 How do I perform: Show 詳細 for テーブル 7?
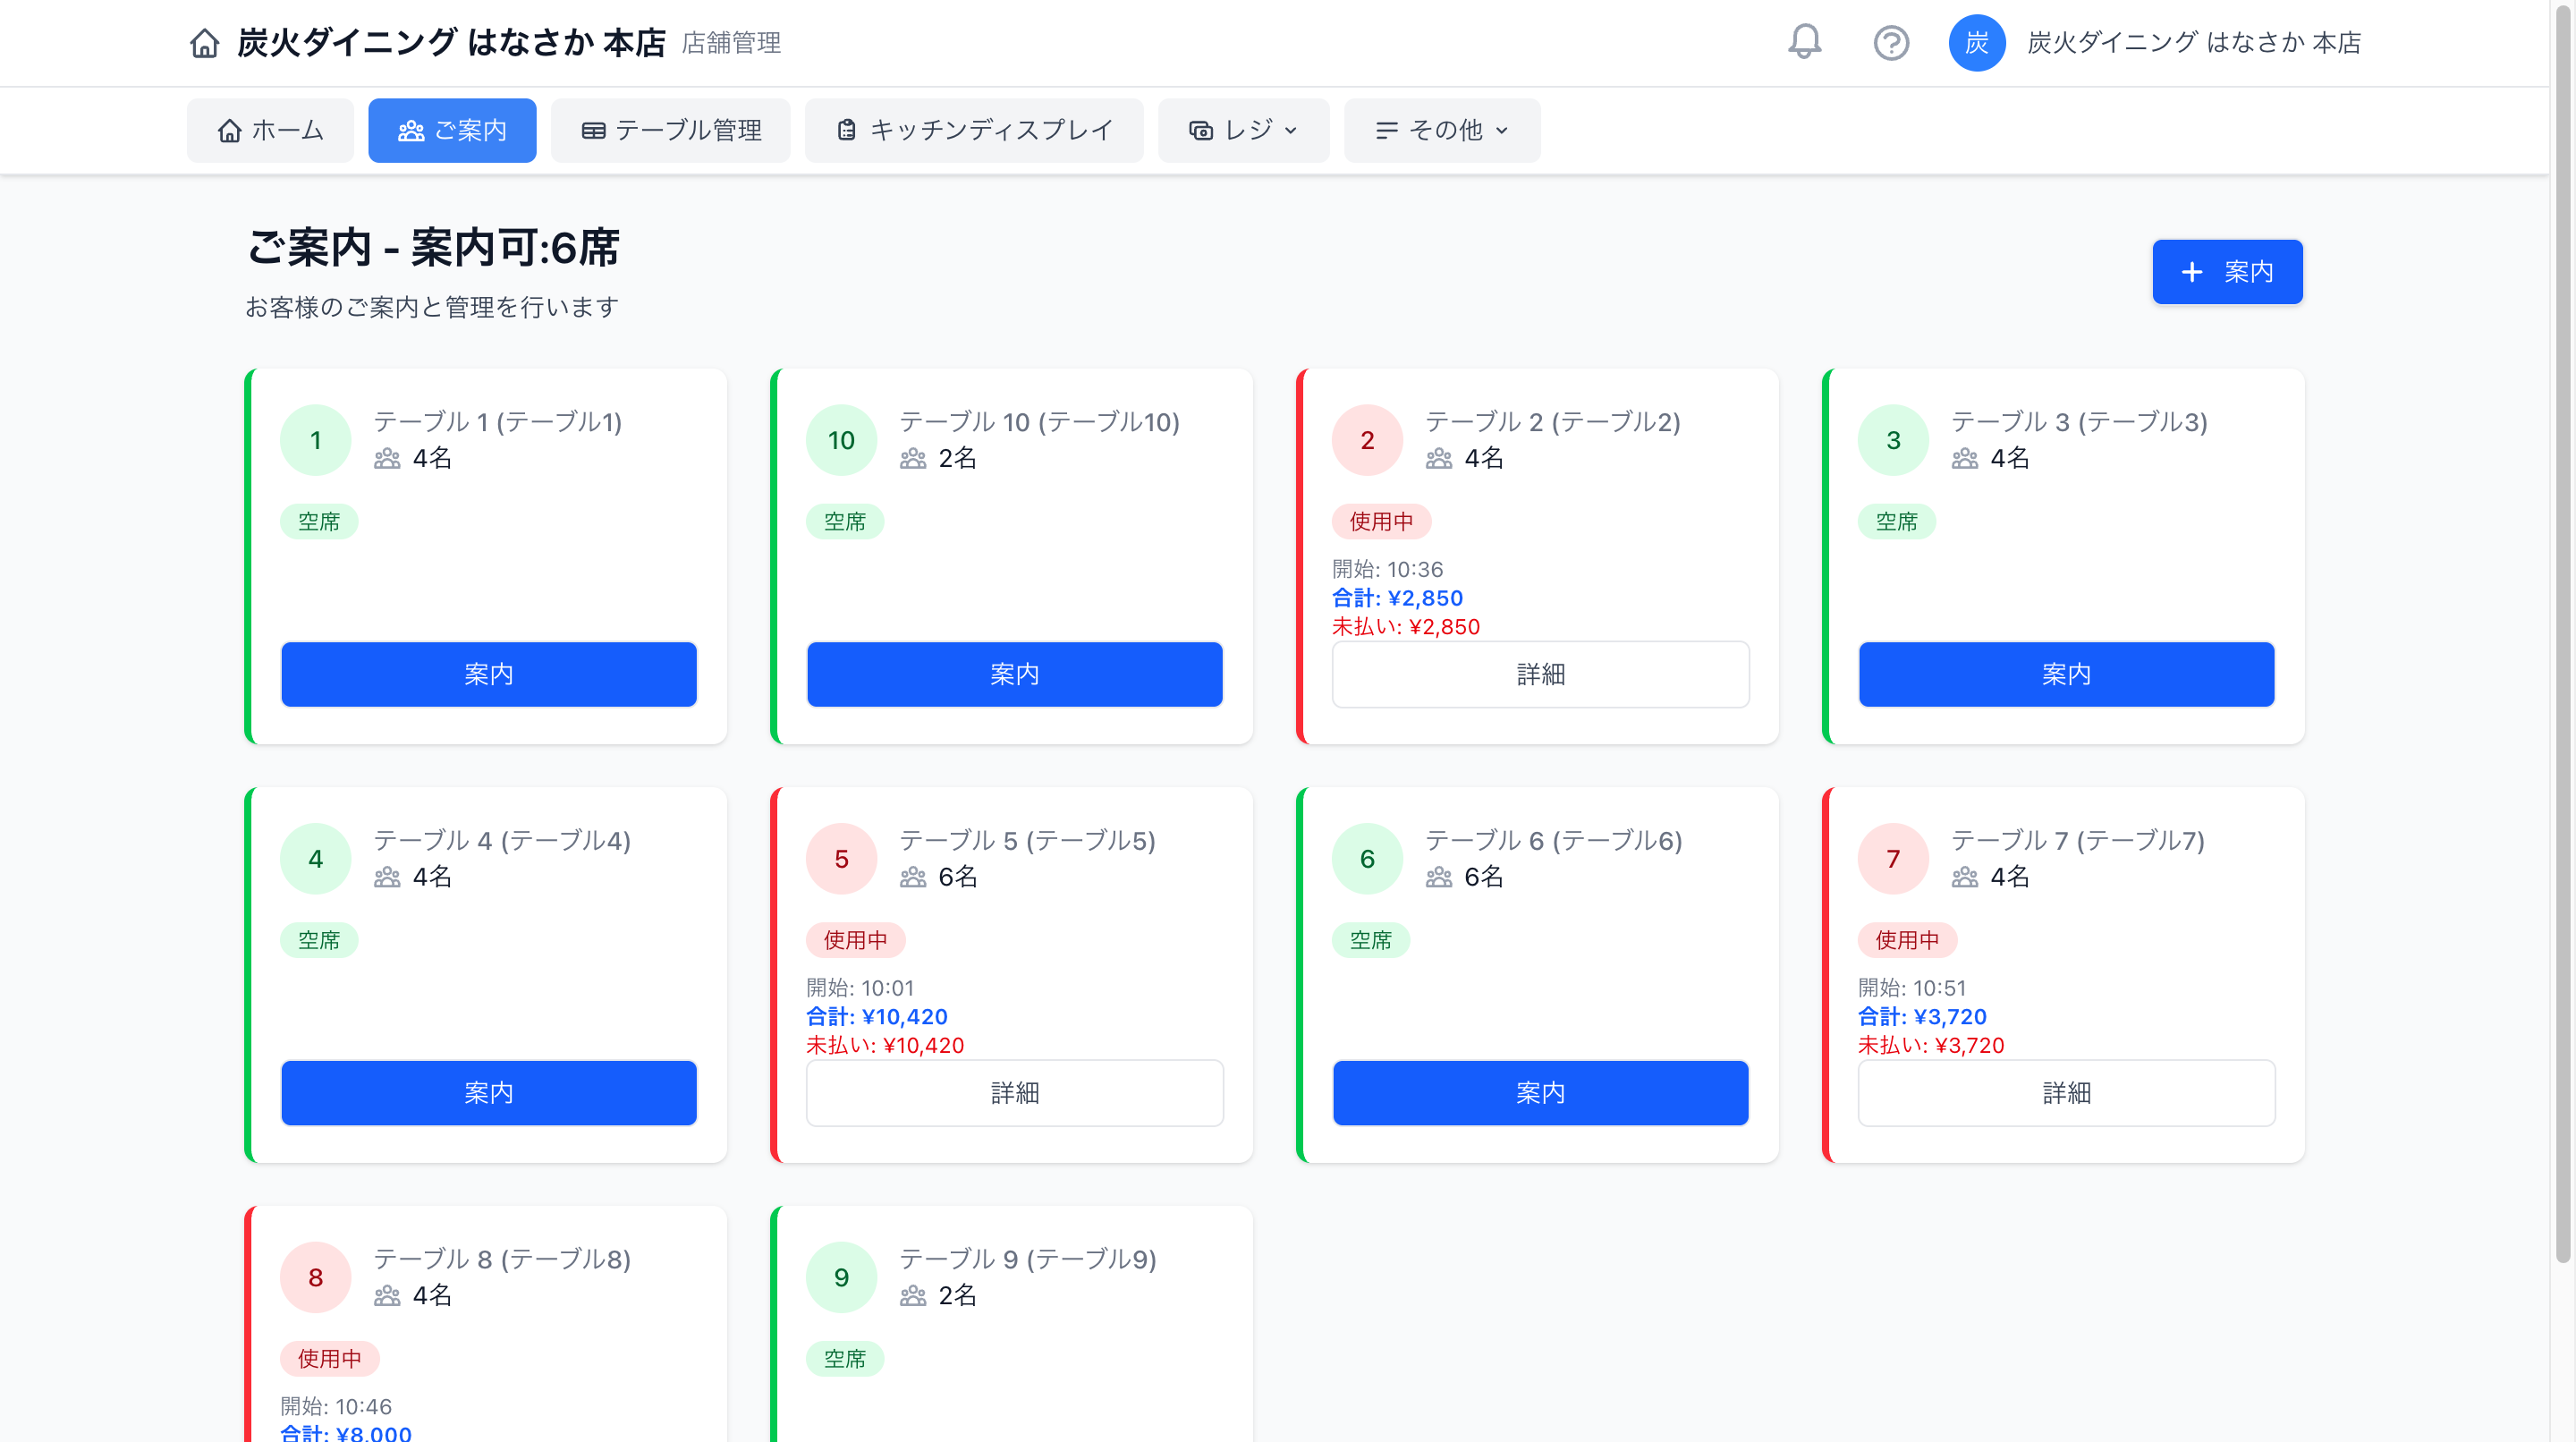click(x=2066, y=1094)
